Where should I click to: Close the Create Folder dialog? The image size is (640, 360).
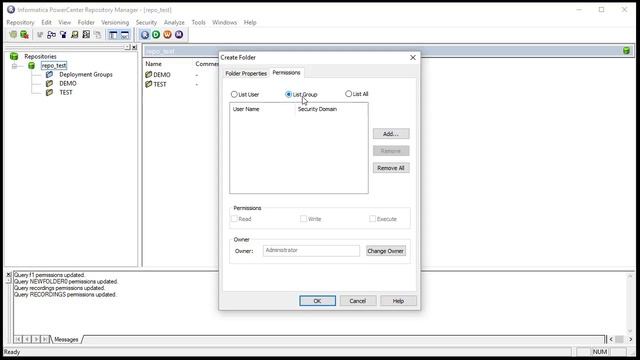click(x=413, y=58)
